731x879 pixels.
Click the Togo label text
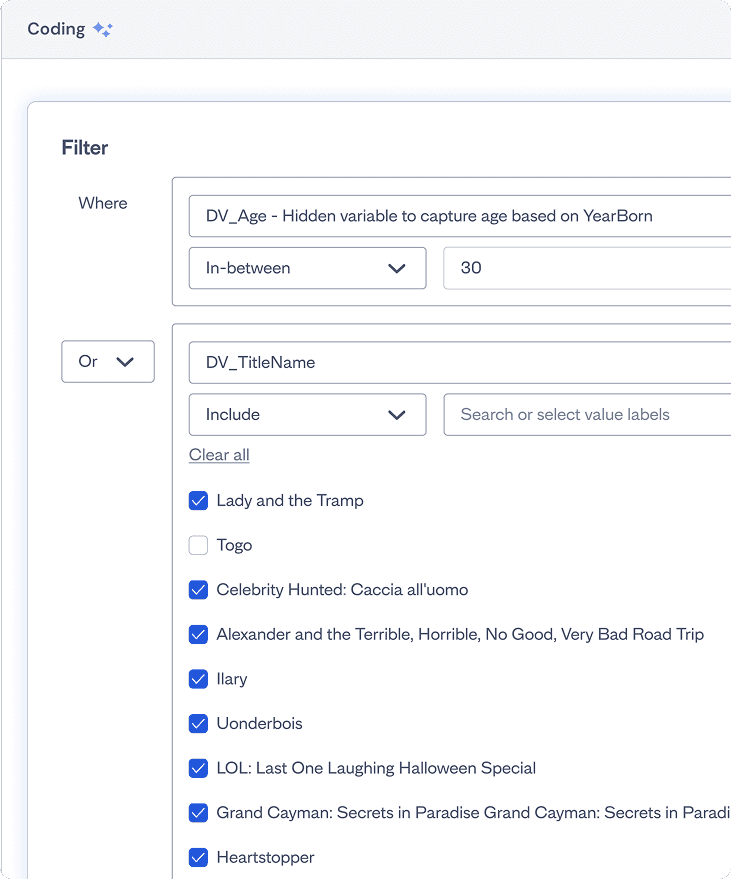[234, 545]
